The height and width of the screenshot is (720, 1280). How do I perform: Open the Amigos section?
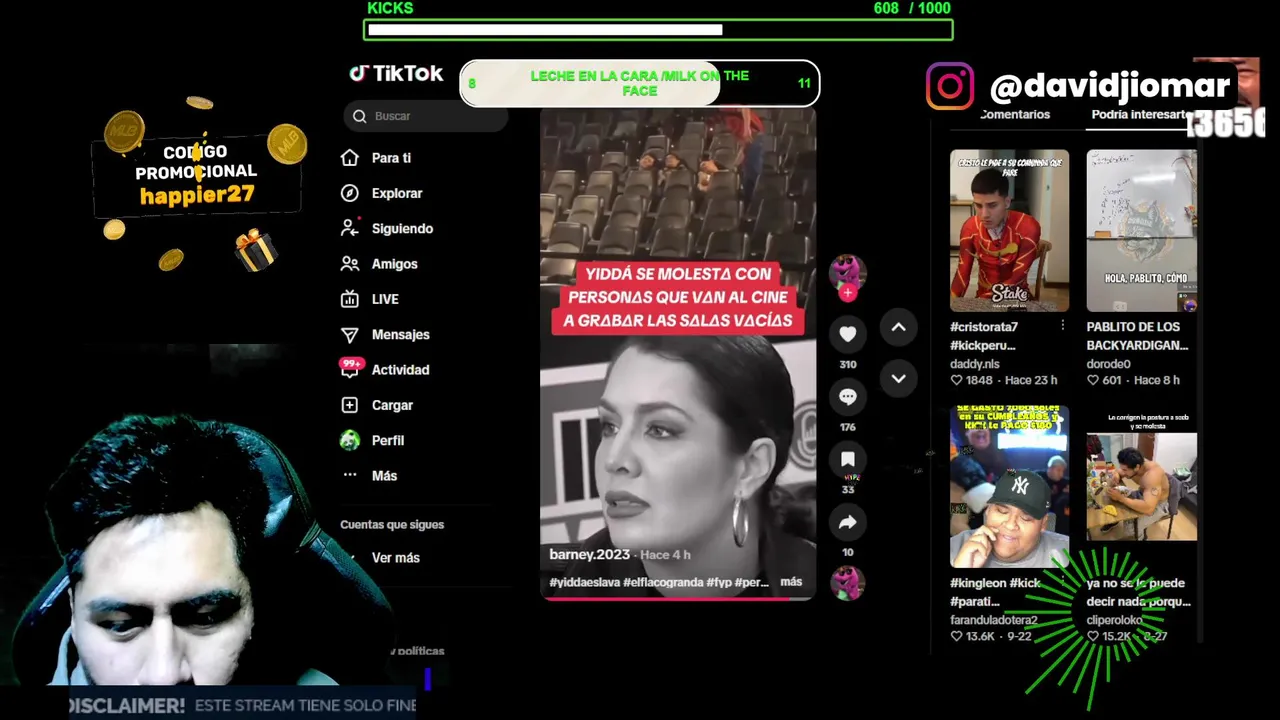394,264
